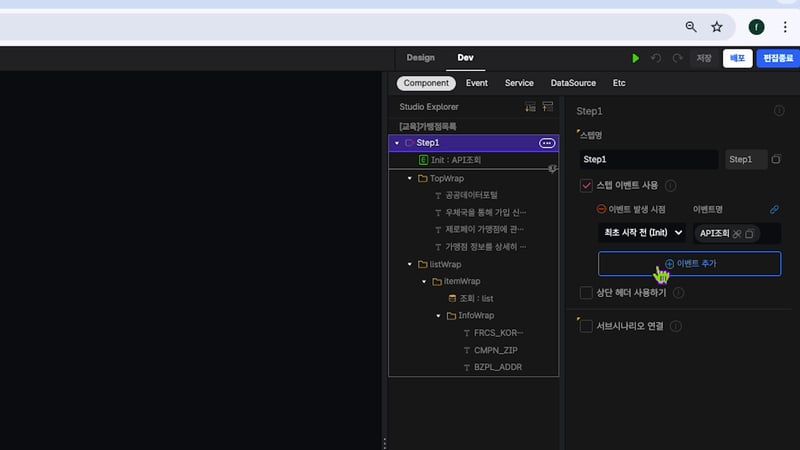Select the Init : API조회 tree row
The image size is (800, 450).
[473, 160]
